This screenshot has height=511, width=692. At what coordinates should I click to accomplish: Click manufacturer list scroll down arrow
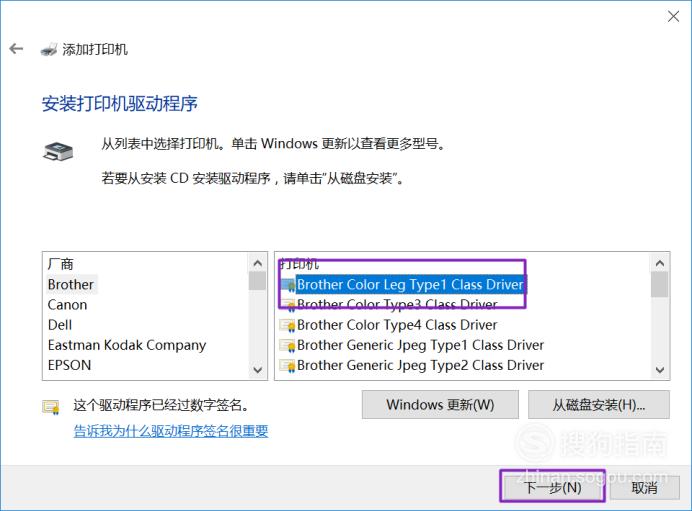click(x=258, y=370)
